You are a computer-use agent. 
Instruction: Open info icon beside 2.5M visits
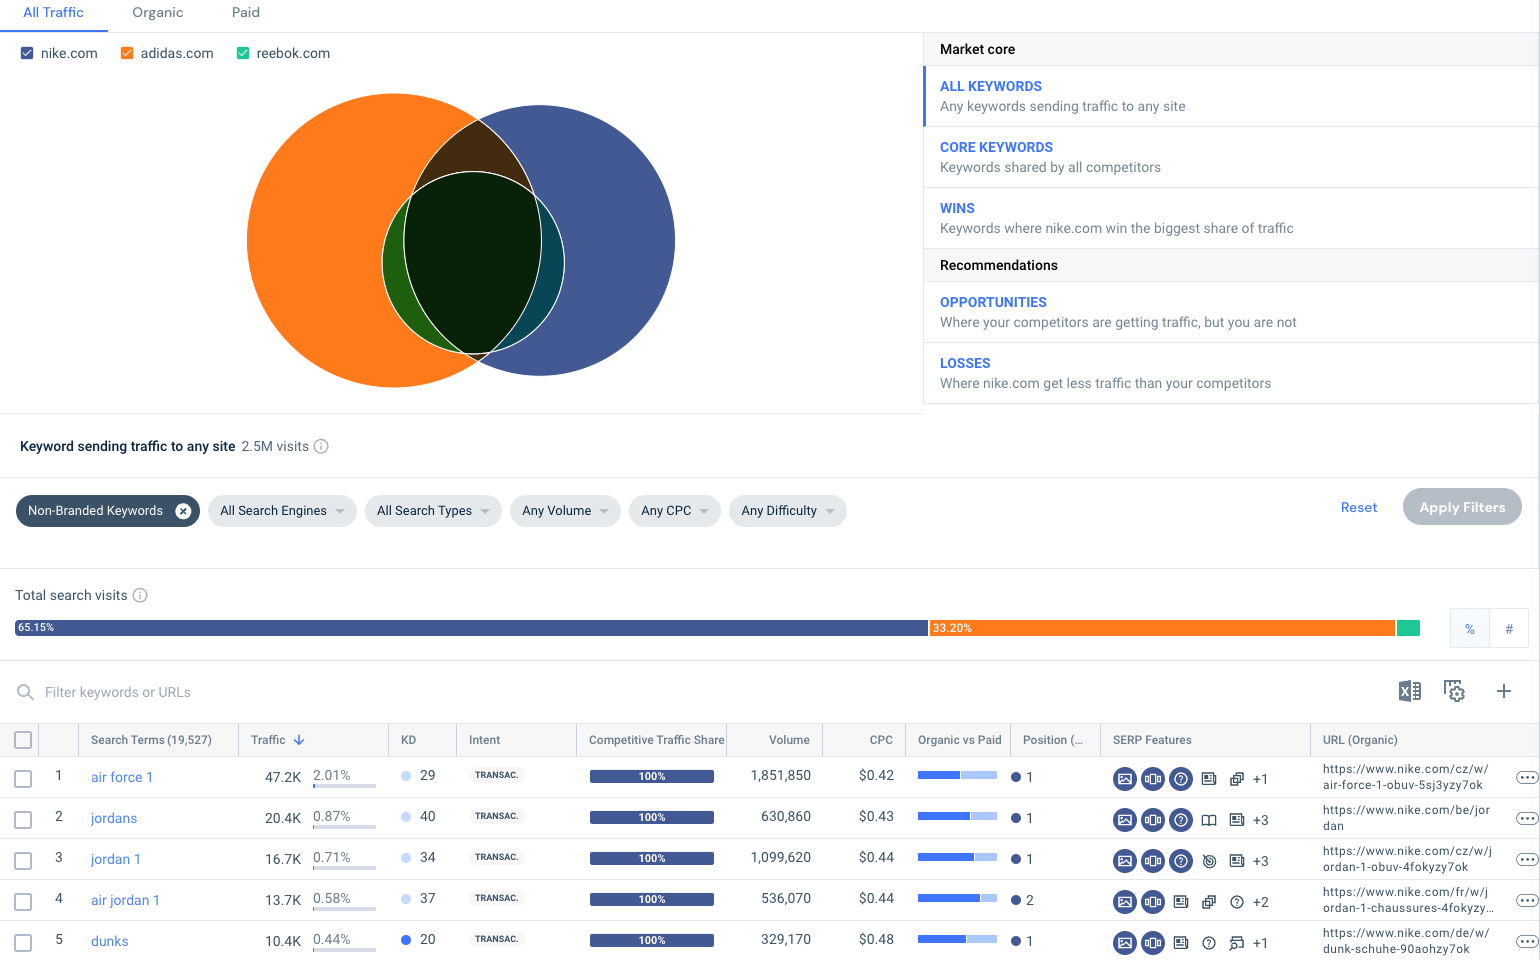pos(321,446)
